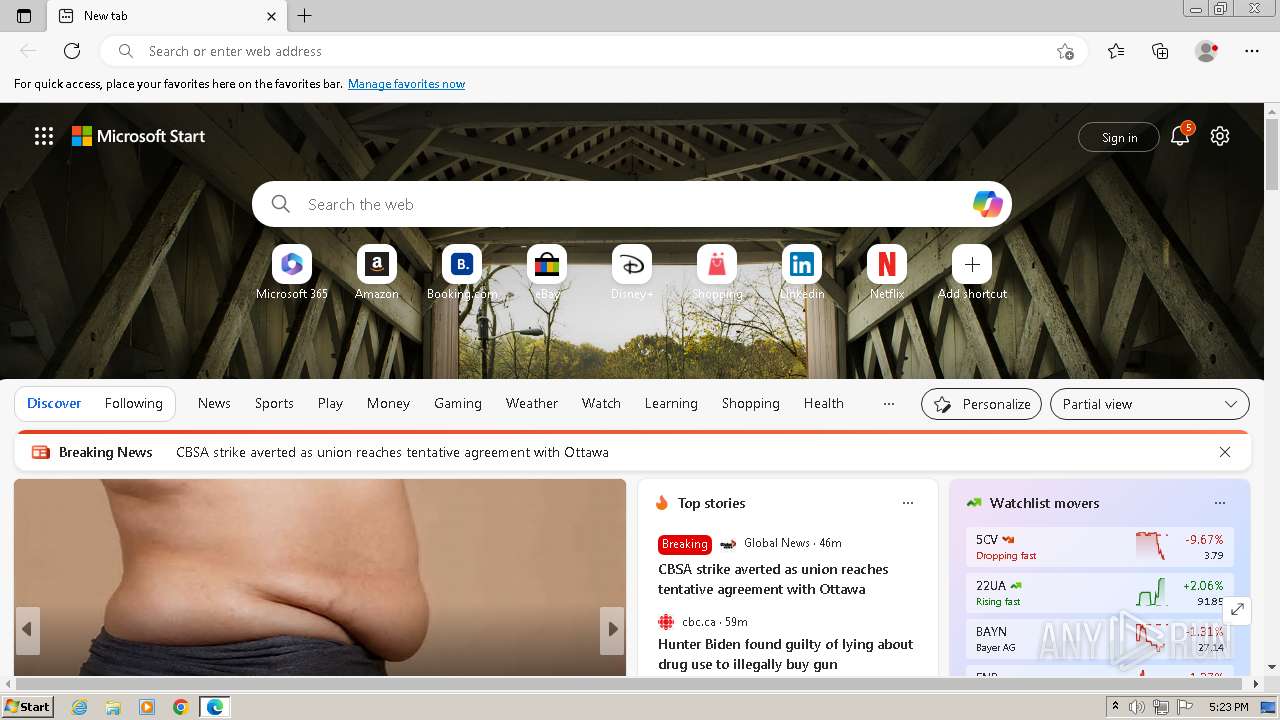Click the Sign in button
1280x720 pixels.
1119,138
